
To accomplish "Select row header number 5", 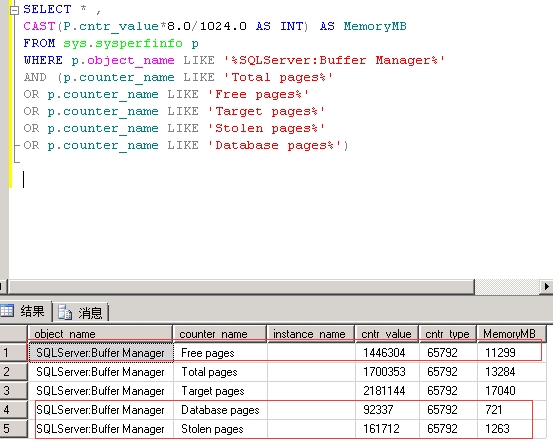I will point(13,428).
